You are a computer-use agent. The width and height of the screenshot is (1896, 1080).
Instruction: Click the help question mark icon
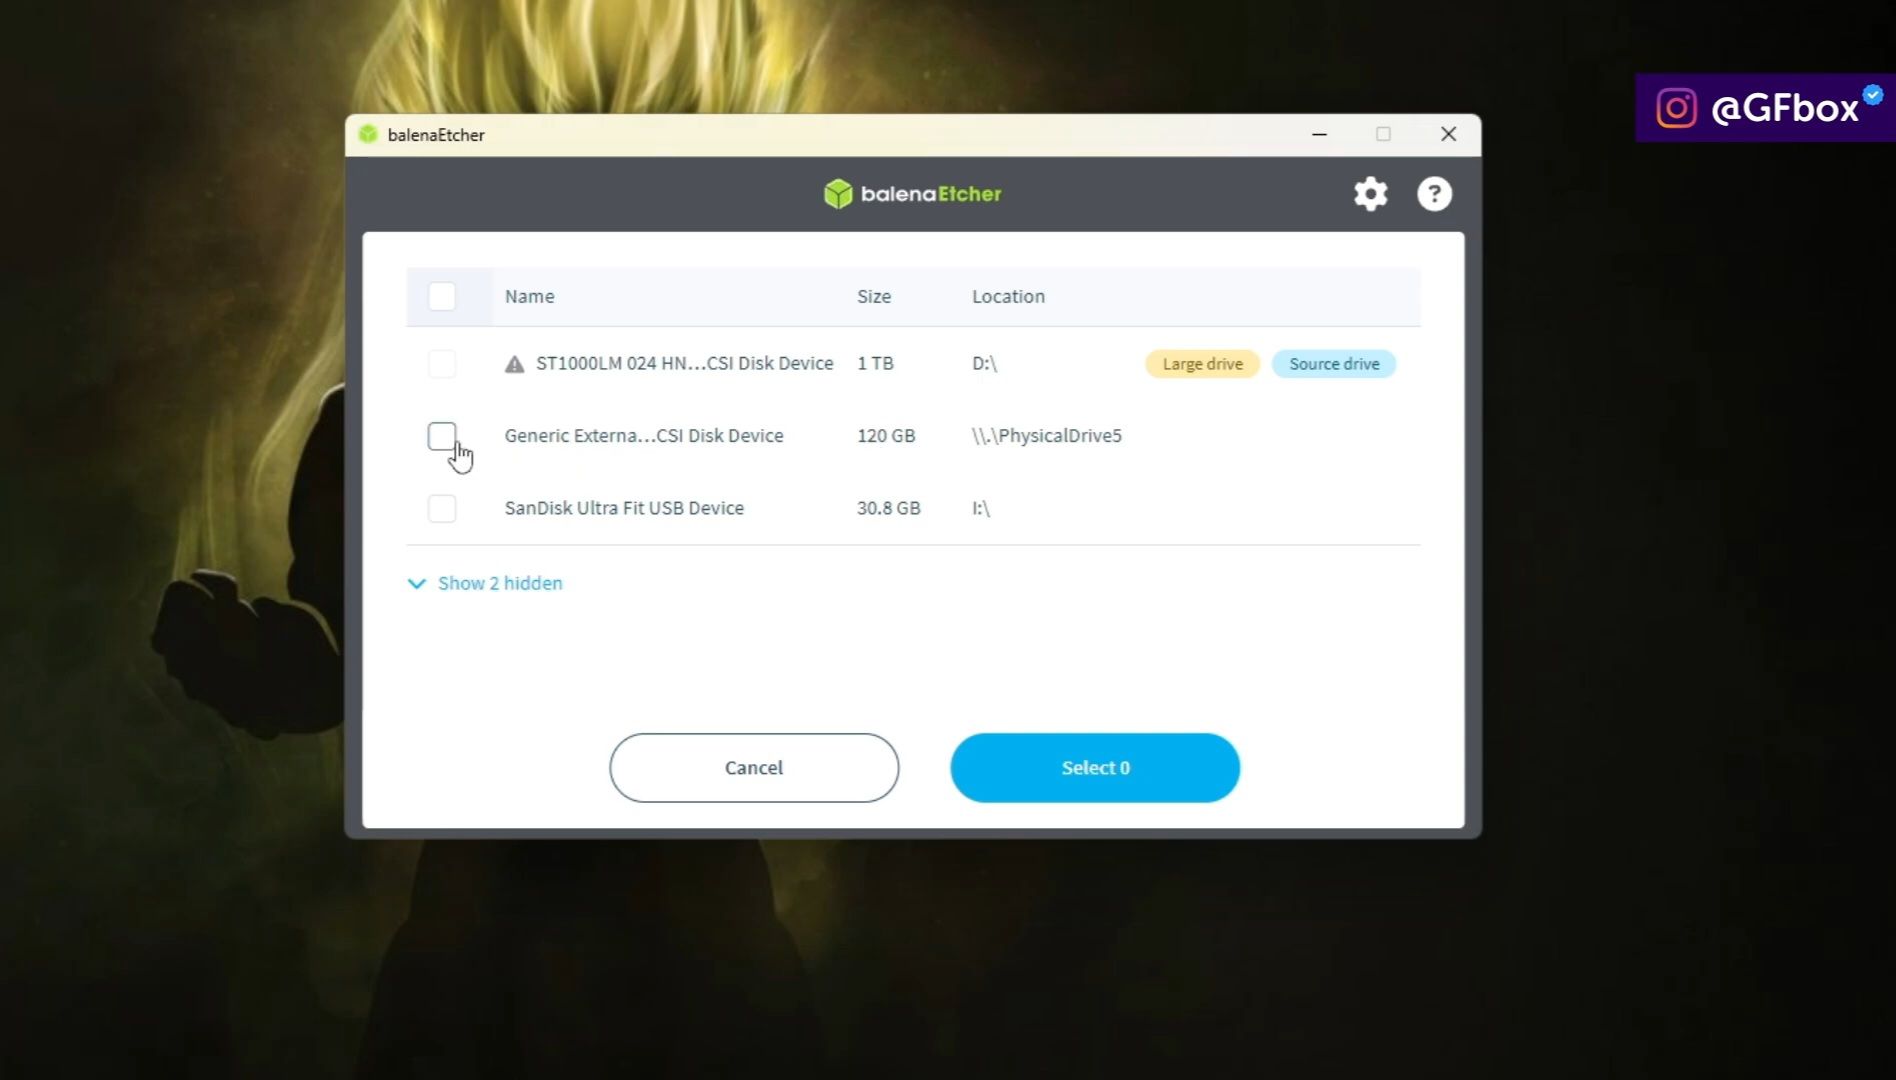(1435, 193)
